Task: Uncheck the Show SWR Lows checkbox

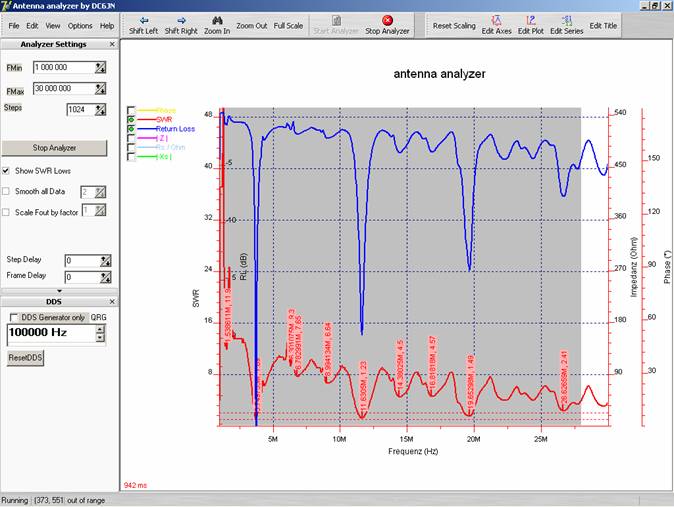Action: coord(7,171)
